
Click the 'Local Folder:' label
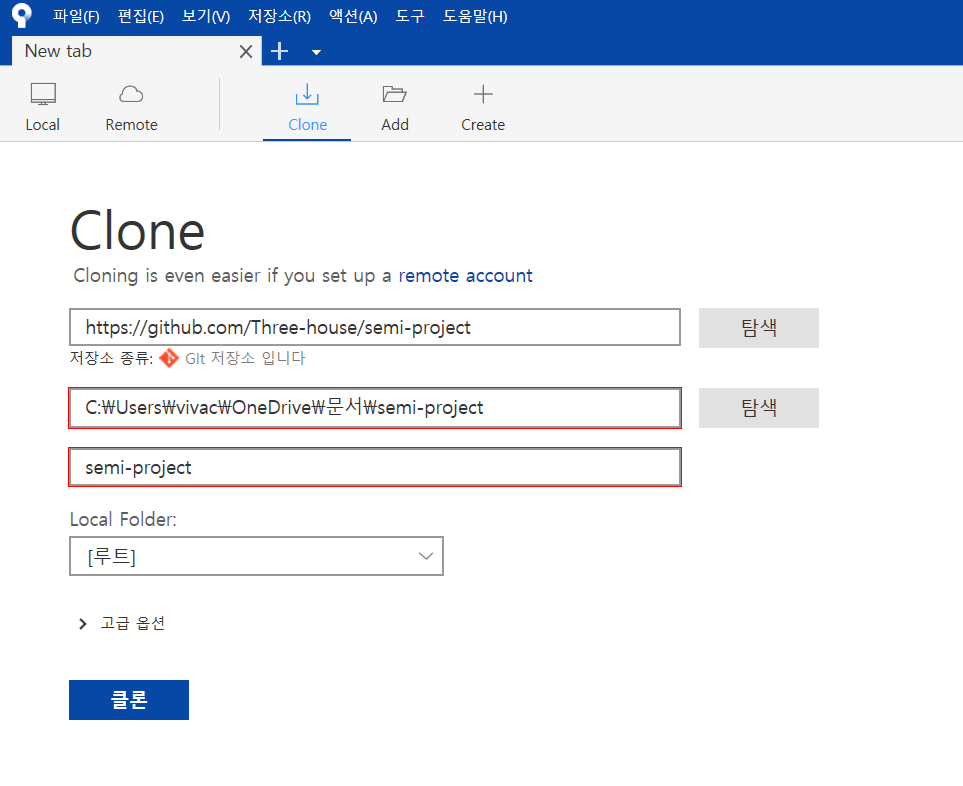click(123, 519)
